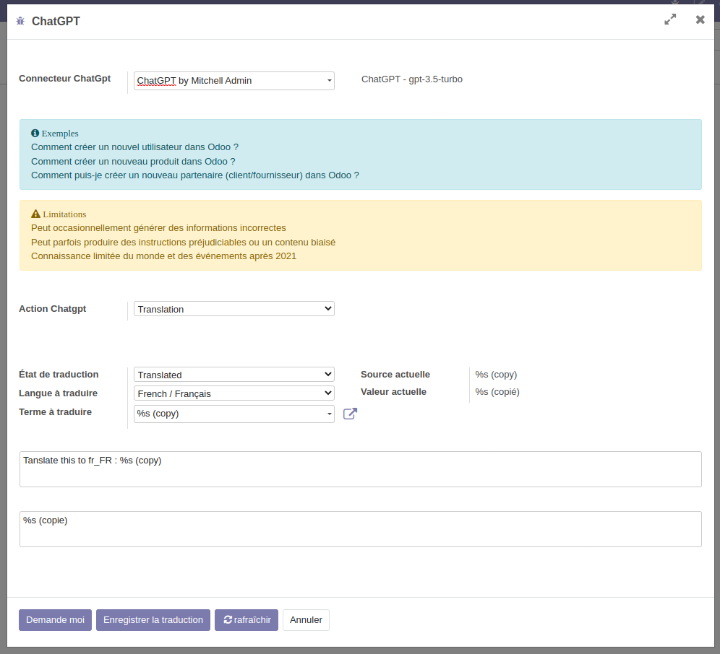Click the Demande moi button
Image resolution: width=720 pixels, height=654 pixels.
click(x=55, y=620)
